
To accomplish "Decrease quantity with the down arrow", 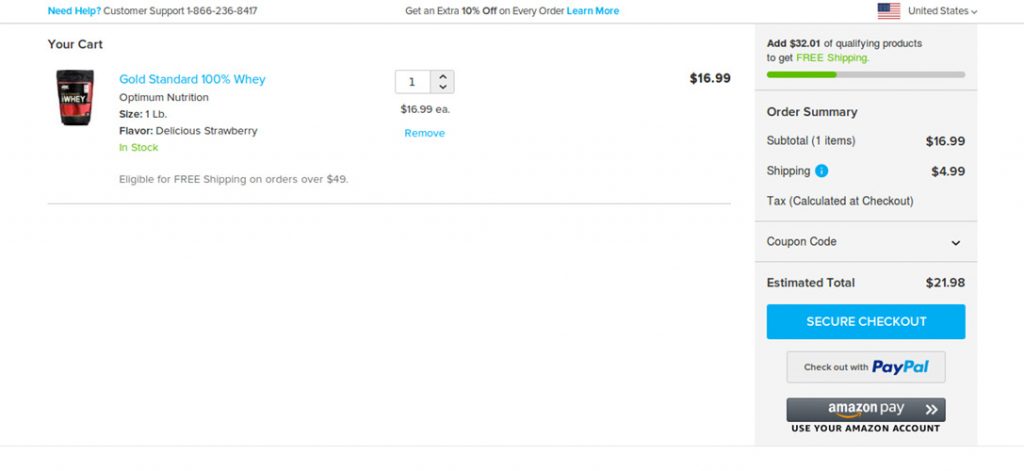I will tap(443, 88).
